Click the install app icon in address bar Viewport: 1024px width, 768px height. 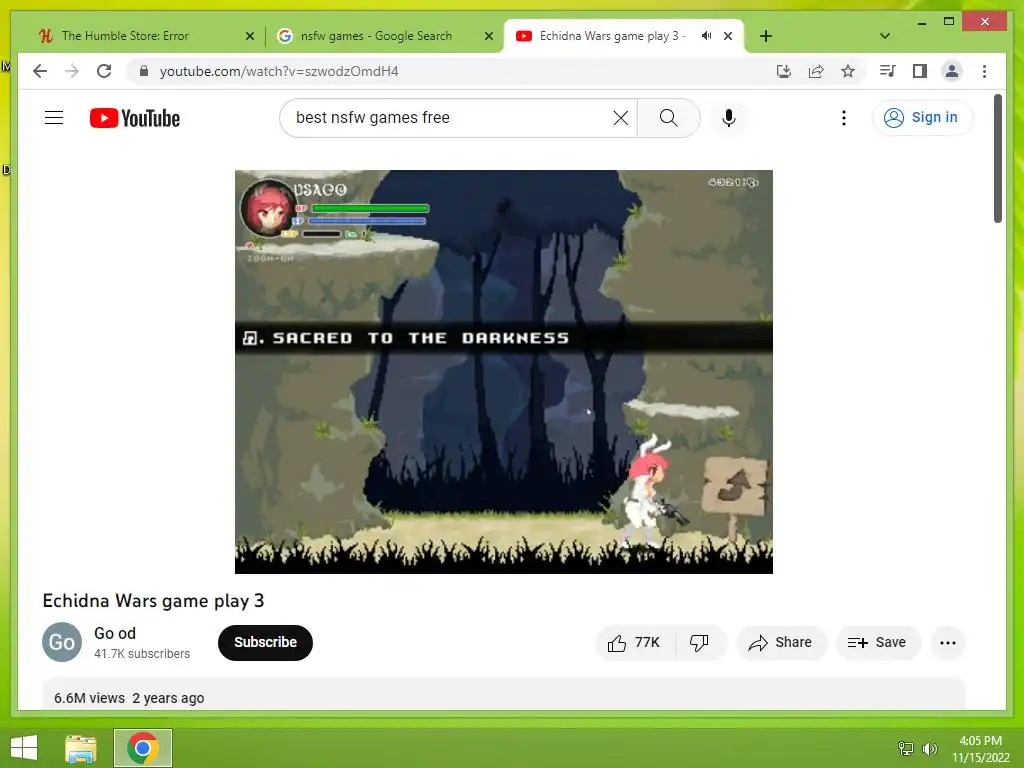784,71
